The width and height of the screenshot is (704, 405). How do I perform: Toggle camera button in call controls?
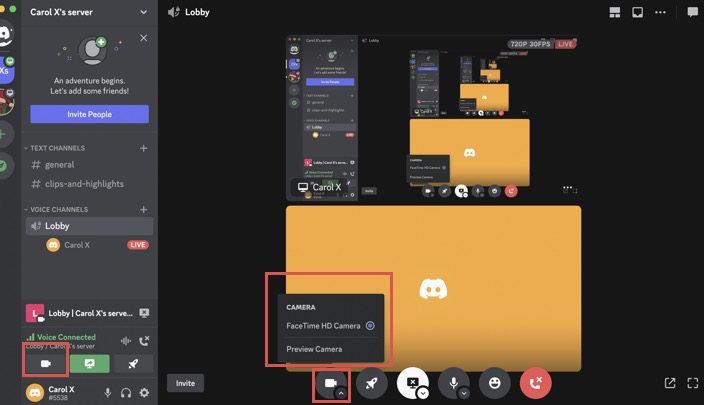click(x=331, y=383)
